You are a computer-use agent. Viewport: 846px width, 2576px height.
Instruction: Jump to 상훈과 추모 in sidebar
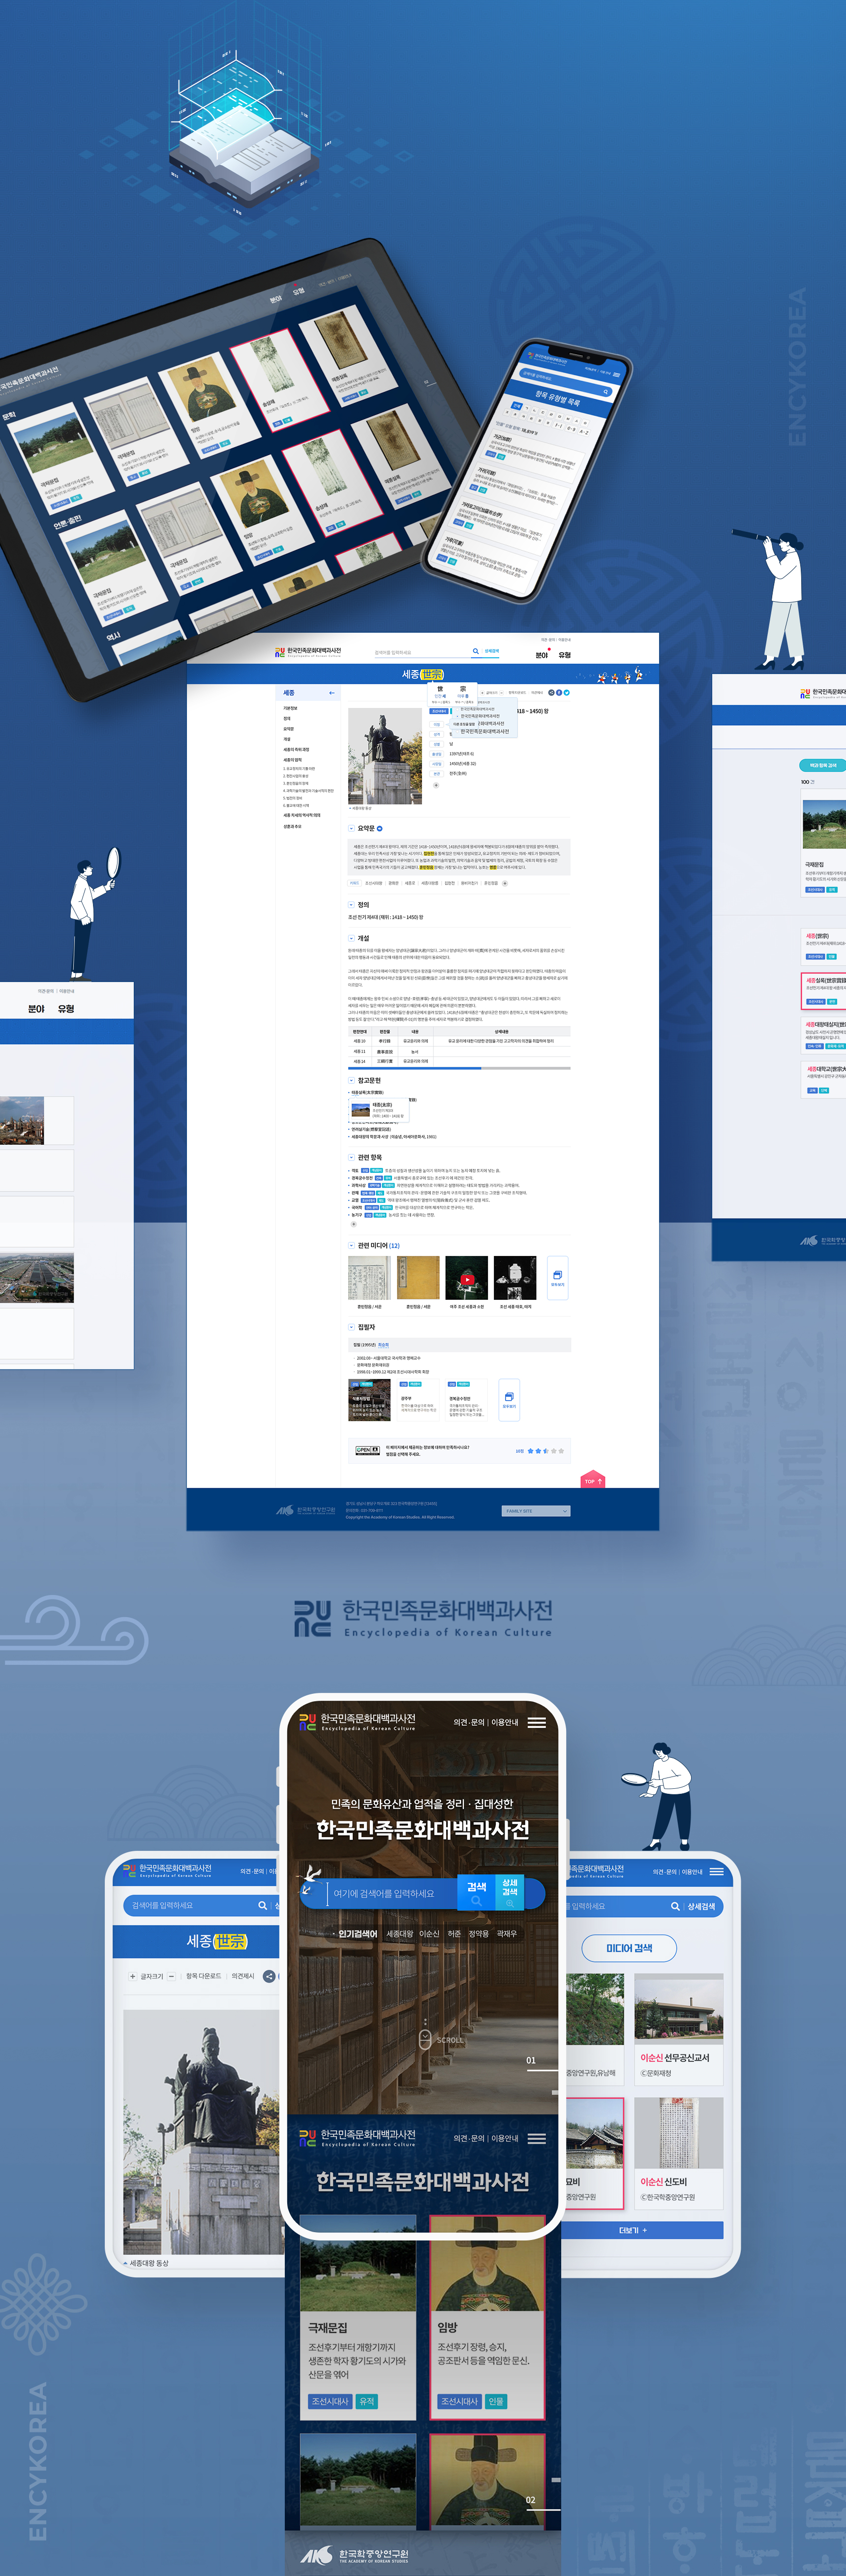coord(292,826)
